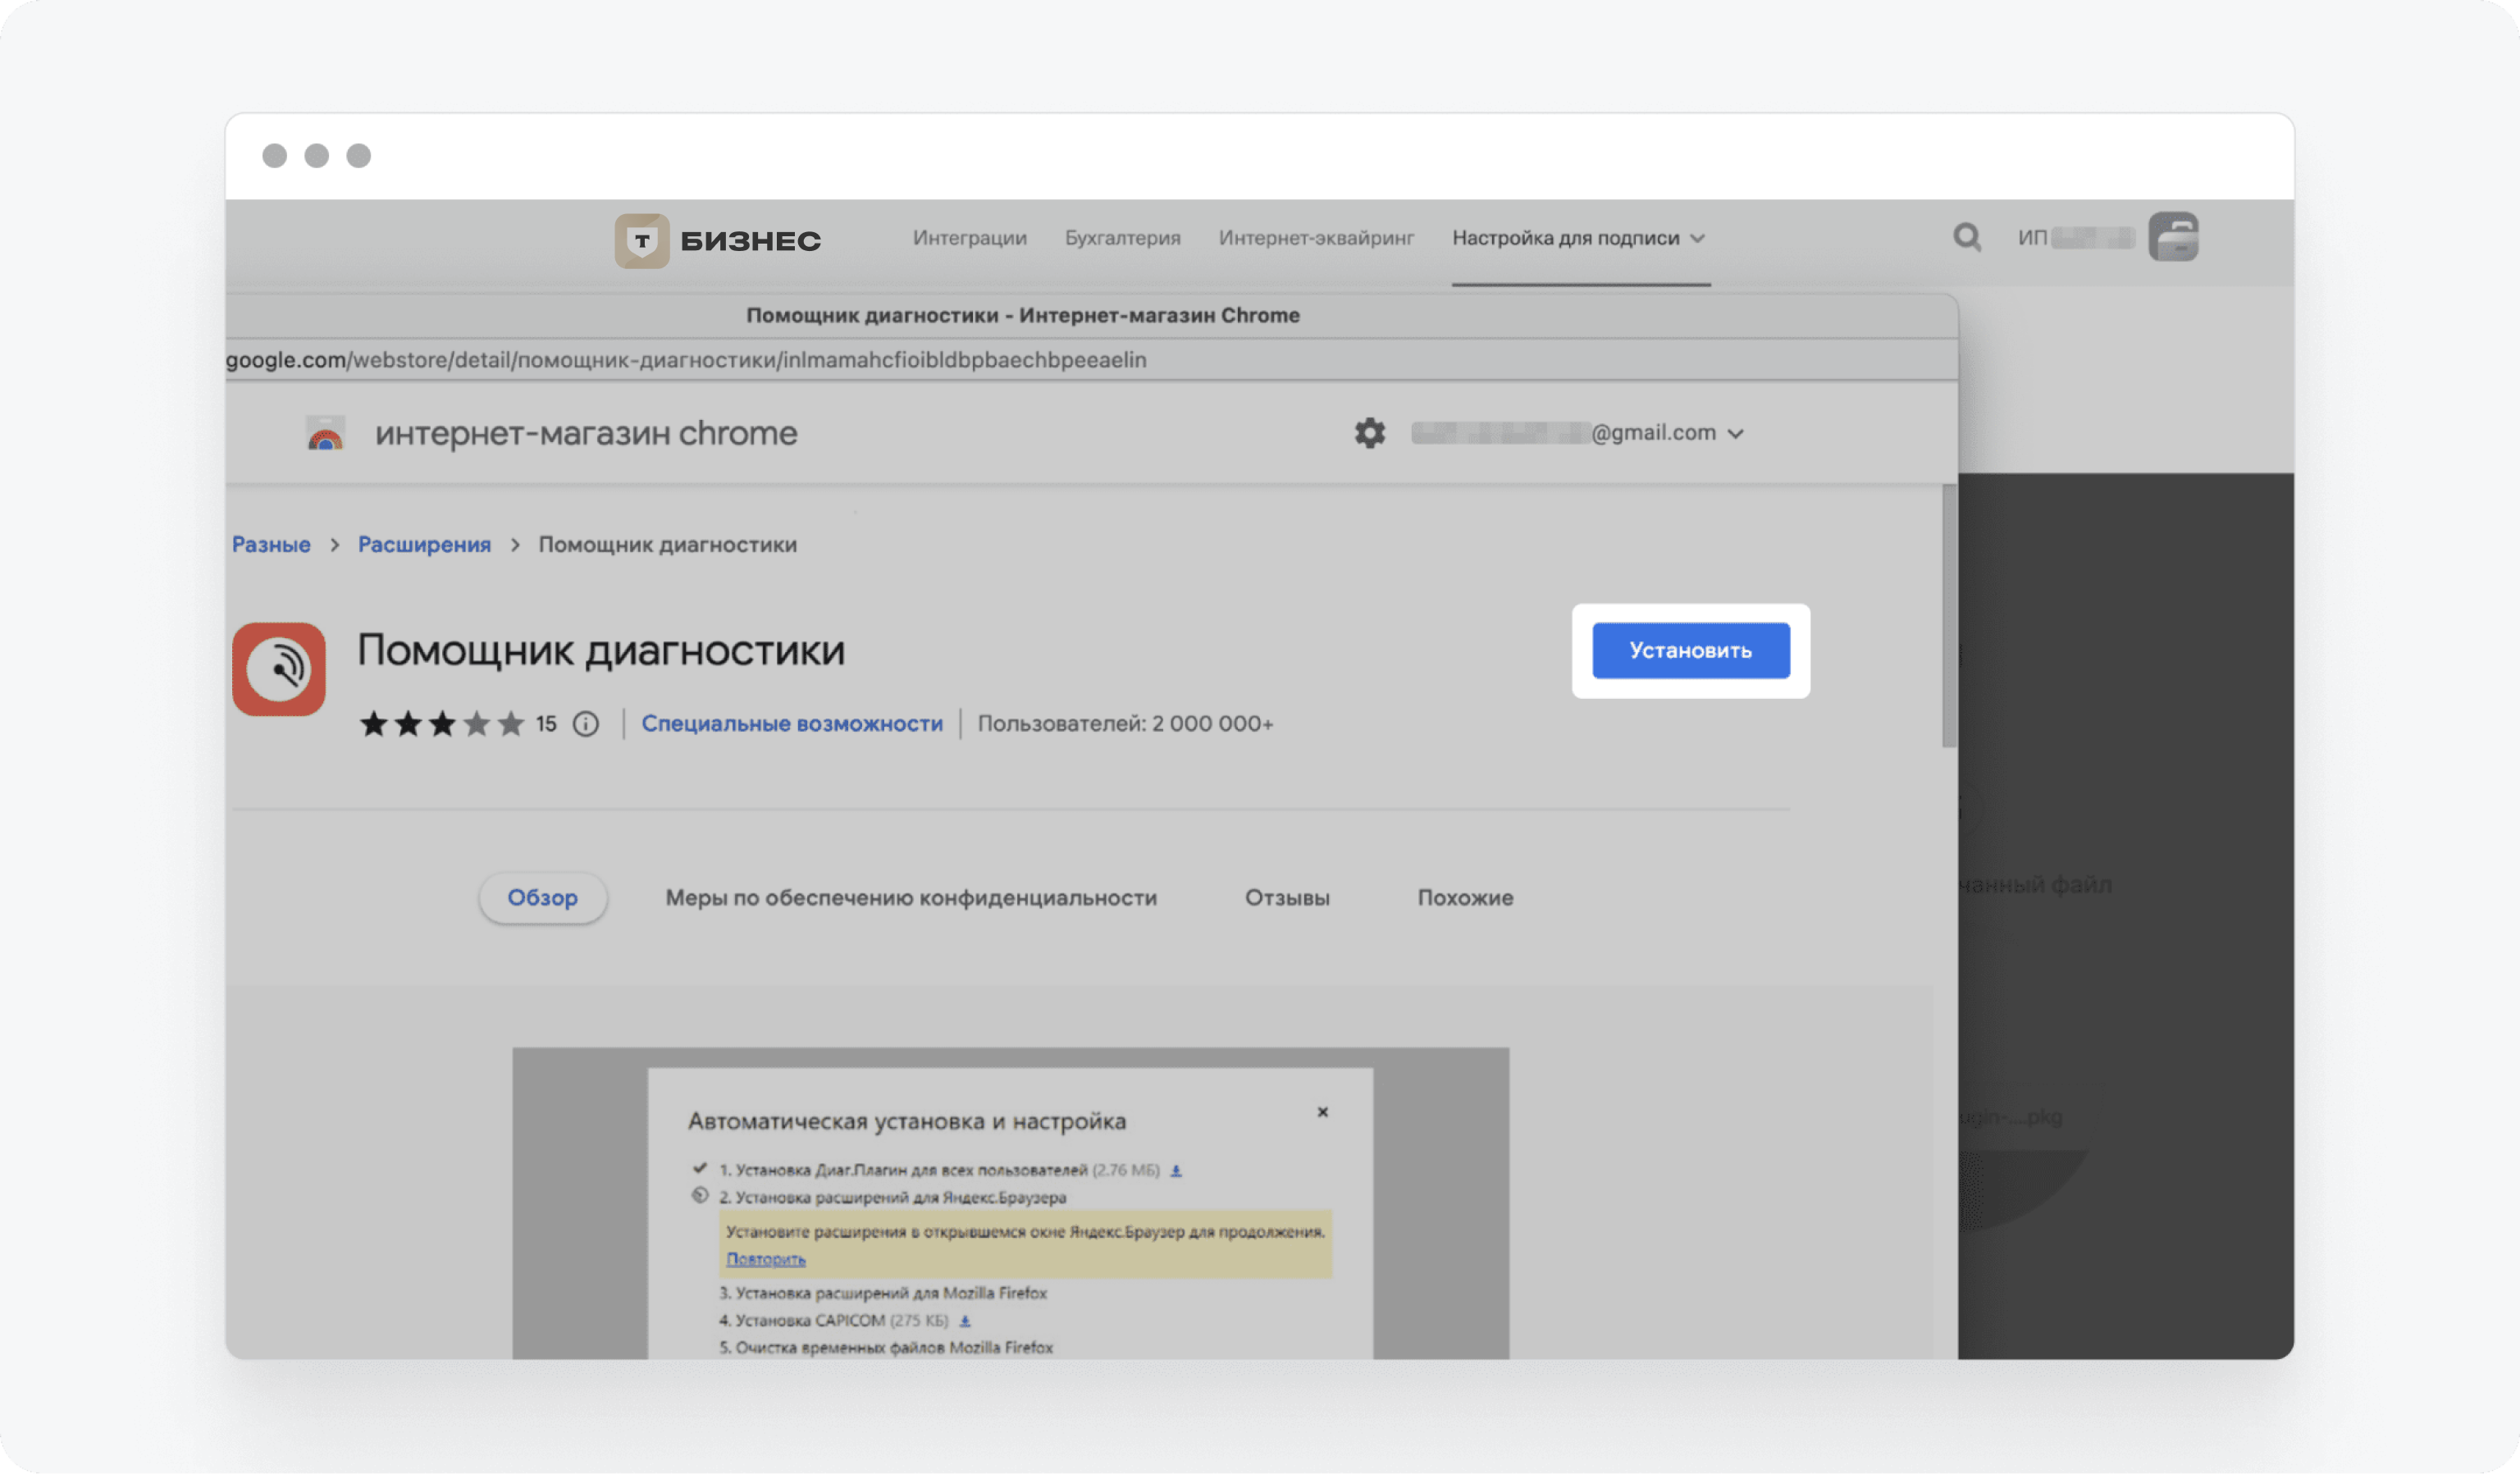
Task: Click the rating count 15
Action: (545, 724)
